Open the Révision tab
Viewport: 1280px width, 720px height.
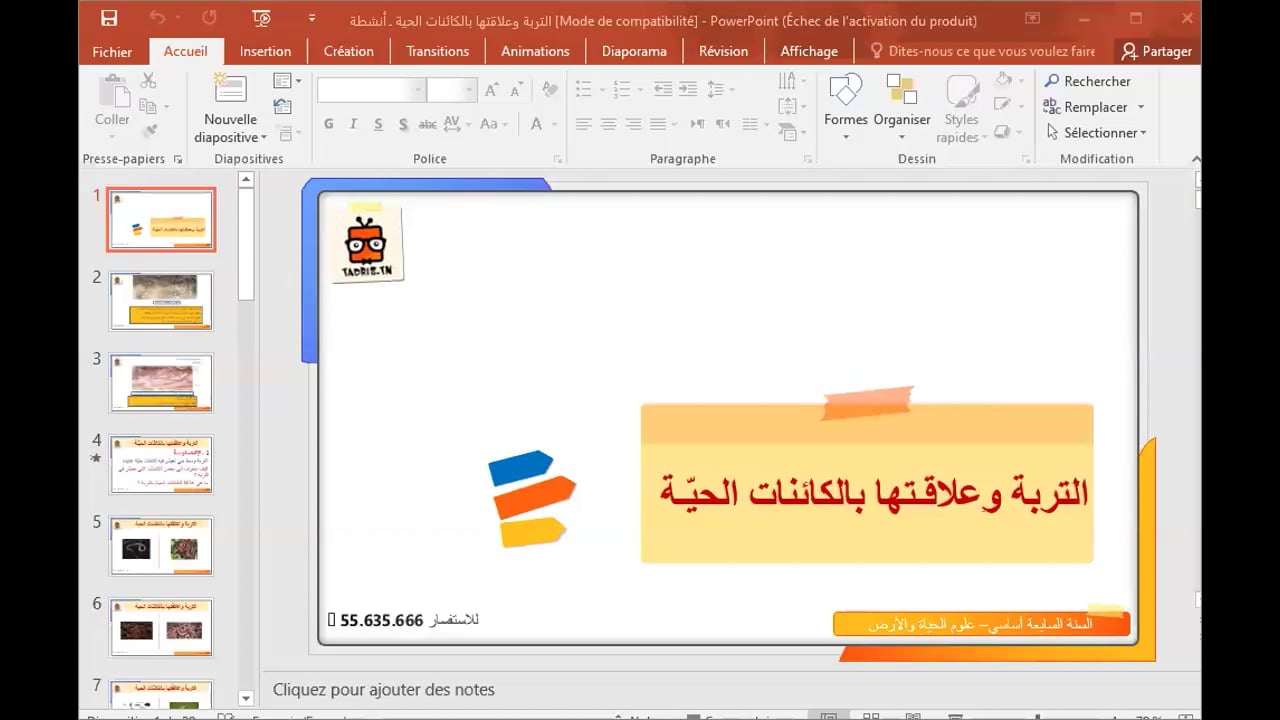click(723, 51)
